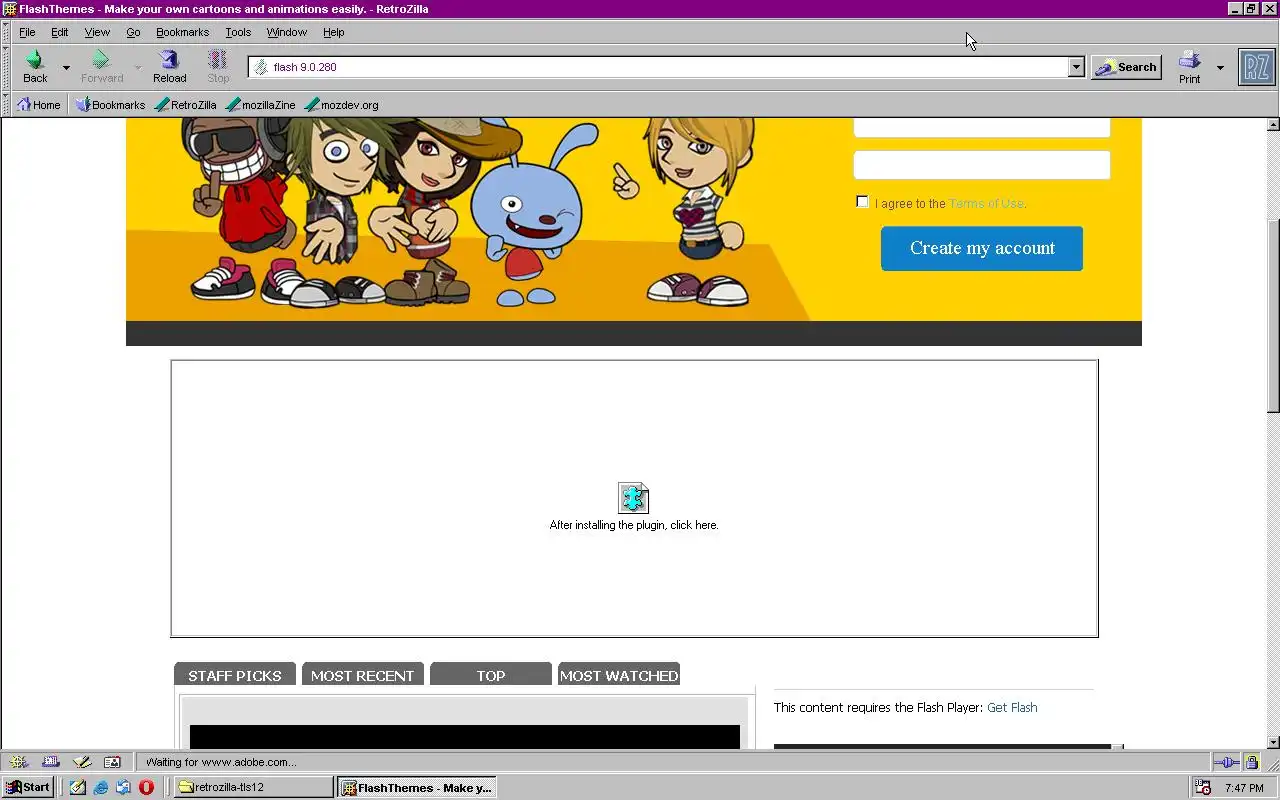Launch Opera from the quick launch bar

click(146, 787)
